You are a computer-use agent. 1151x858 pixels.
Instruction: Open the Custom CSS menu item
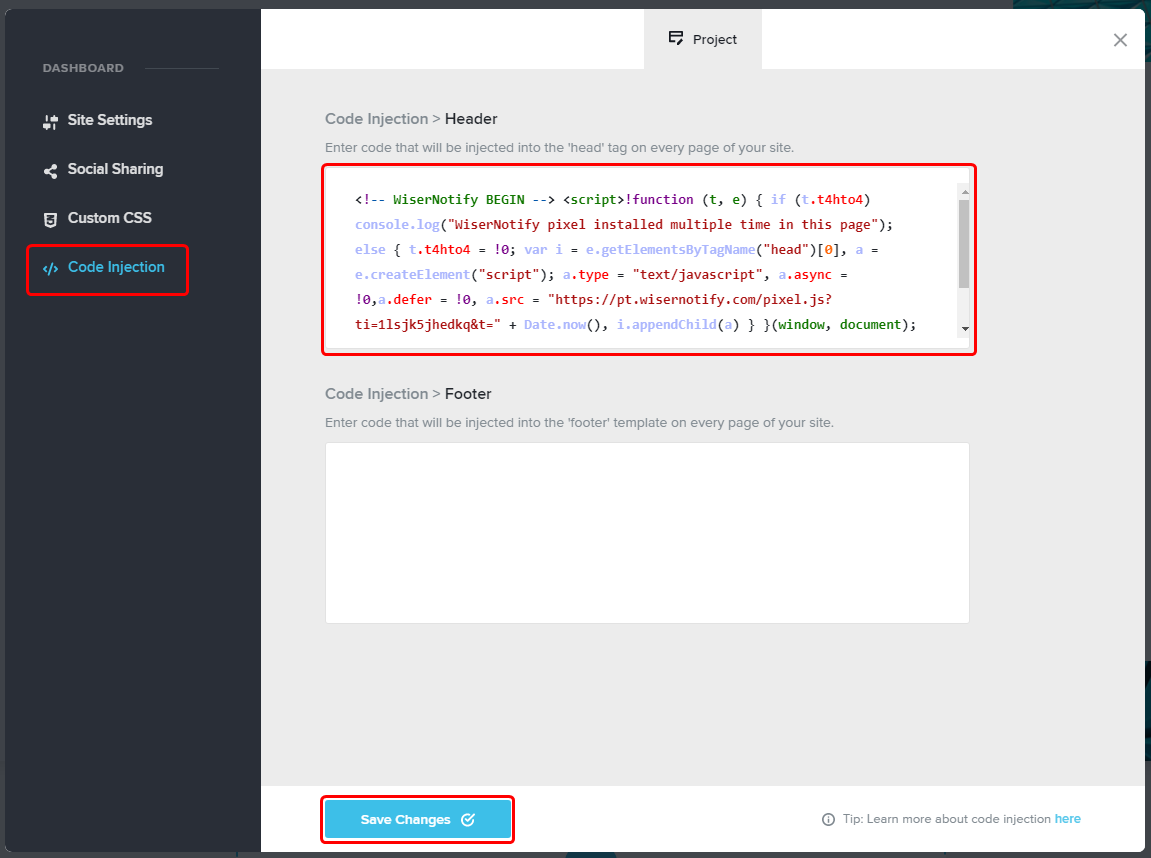(109, 218)
